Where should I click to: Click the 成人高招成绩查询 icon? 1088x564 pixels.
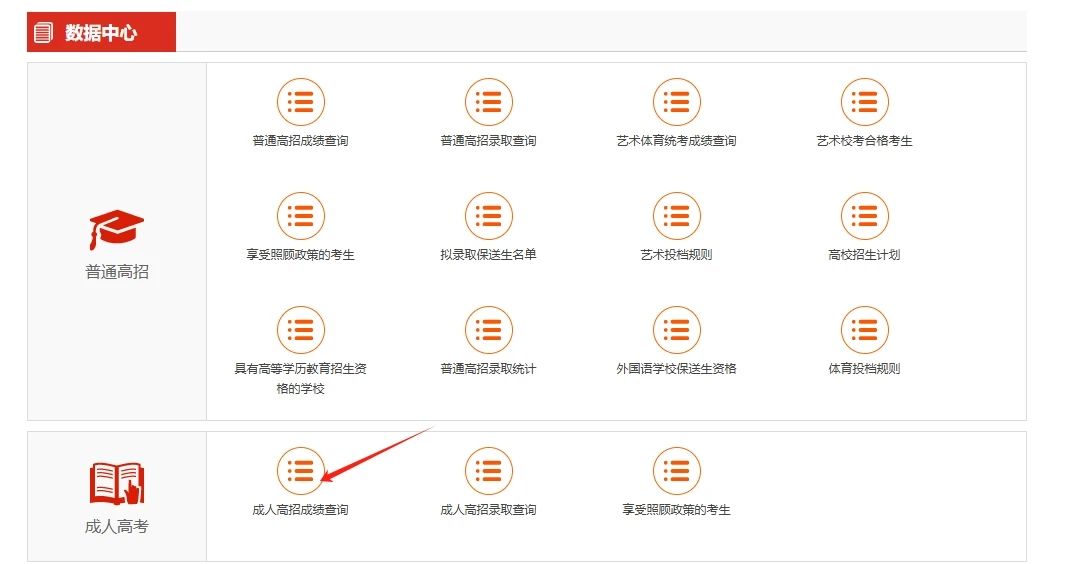301,471
